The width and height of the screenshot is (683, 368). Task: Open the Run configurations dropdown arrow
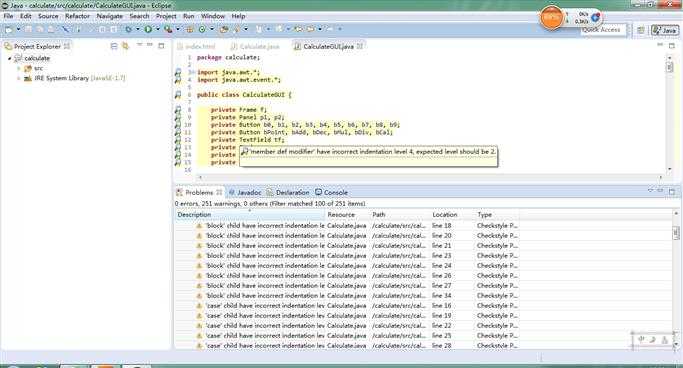[x=158, y=29]
